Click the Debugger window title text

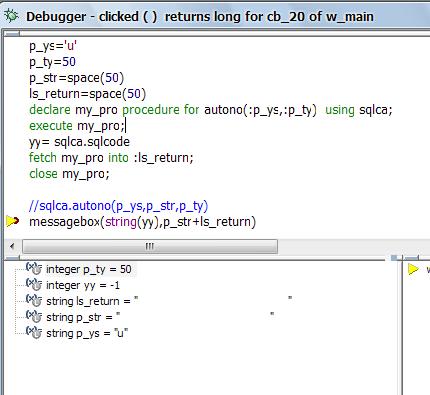pyautogui.click(x=200, y=17)
